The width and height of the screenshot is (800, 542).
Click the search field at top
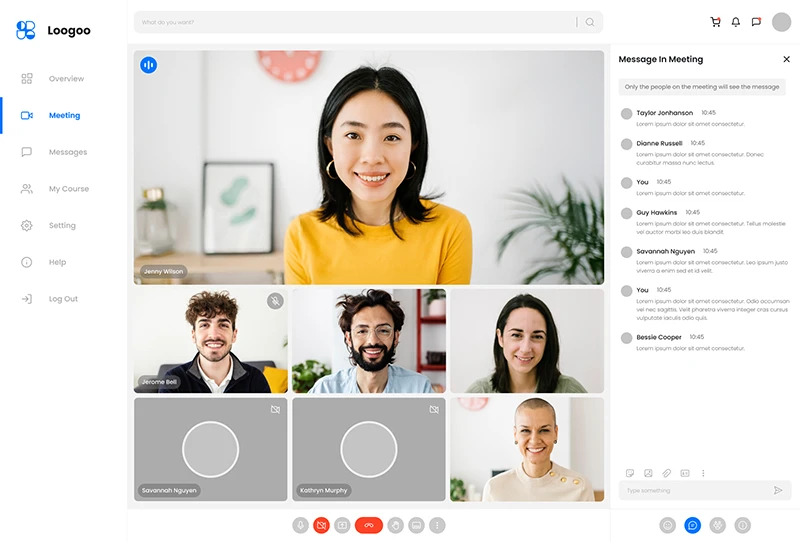coord(355,22)
